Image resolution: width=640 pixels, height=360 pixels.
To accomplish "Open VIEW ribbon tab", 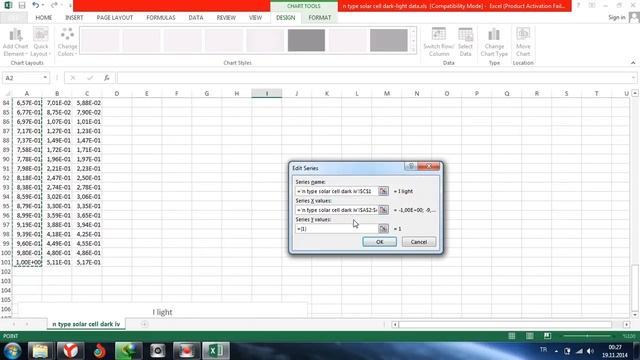I will pyautogui.click(x=256, y=18).
